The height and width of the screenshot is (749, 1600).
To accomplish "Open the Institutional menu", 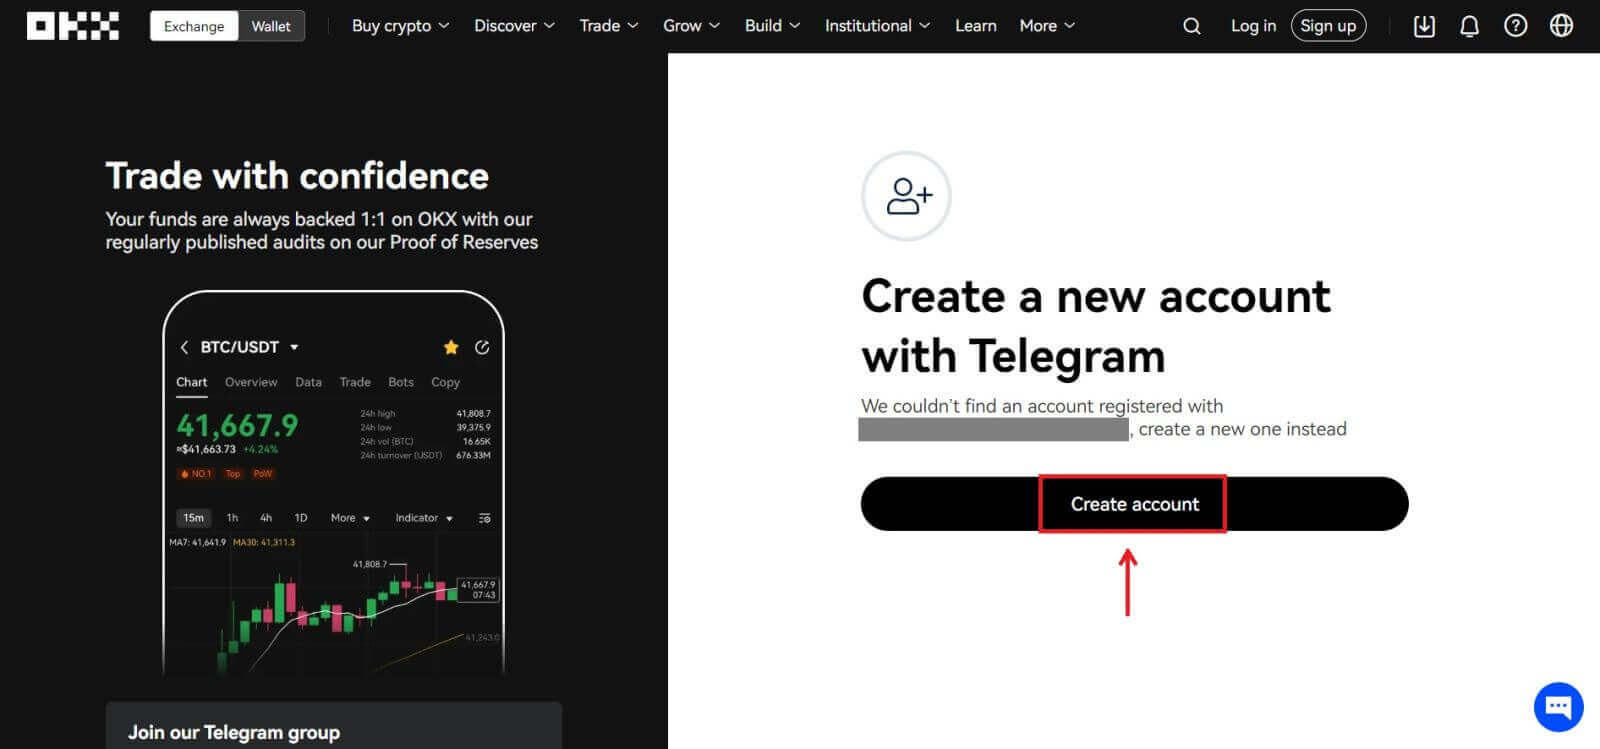I will pos(875,25).
